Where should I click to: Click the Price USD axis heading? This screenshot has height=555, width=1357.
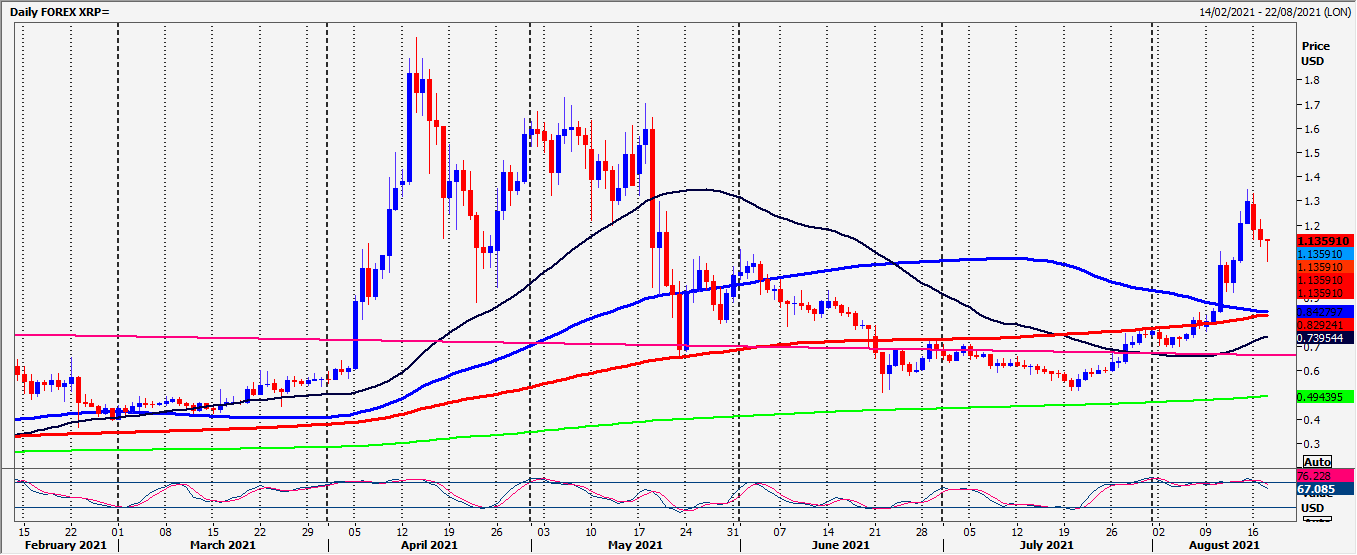[1316, 53]
